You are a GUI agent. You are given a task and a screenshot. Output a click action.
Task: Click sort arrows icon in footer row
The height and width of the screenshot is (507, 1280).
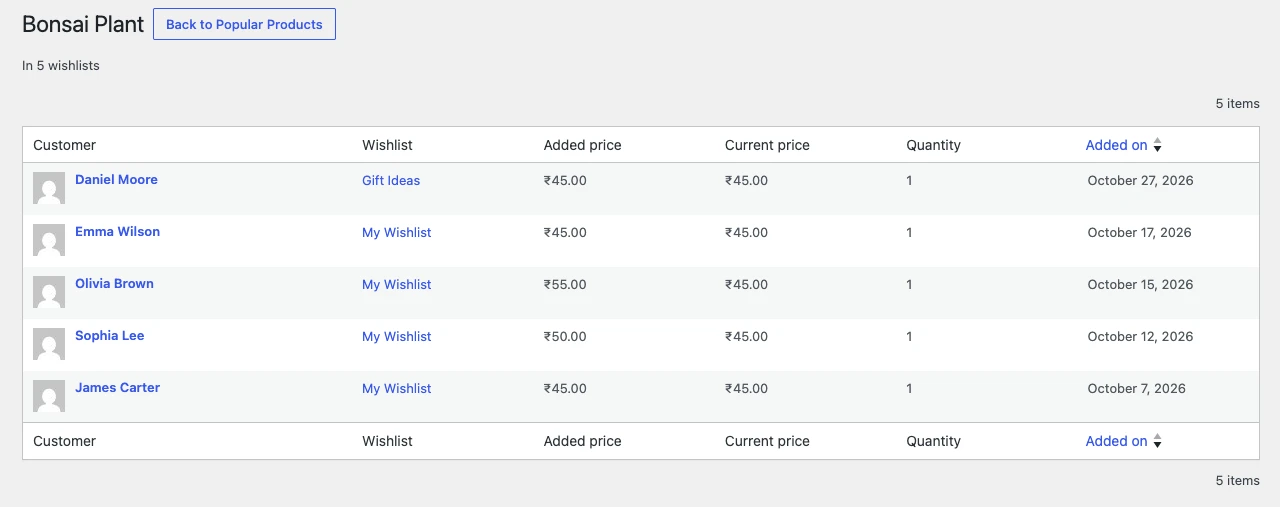pyautogui.click(x=1157, y=441)
